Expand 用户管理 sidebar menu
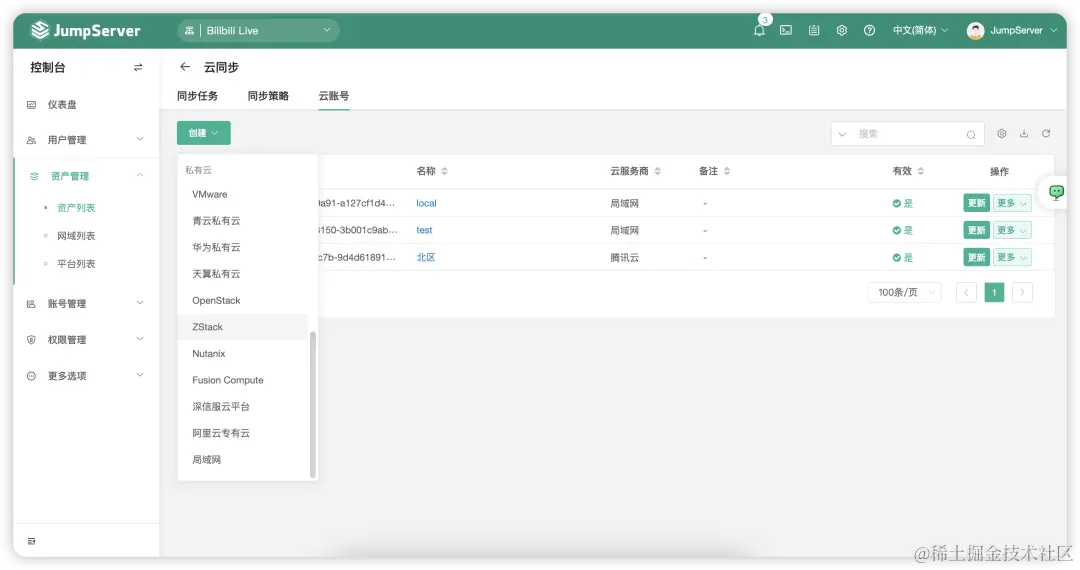Viewport: 1080px width, 570px height. 86,140
